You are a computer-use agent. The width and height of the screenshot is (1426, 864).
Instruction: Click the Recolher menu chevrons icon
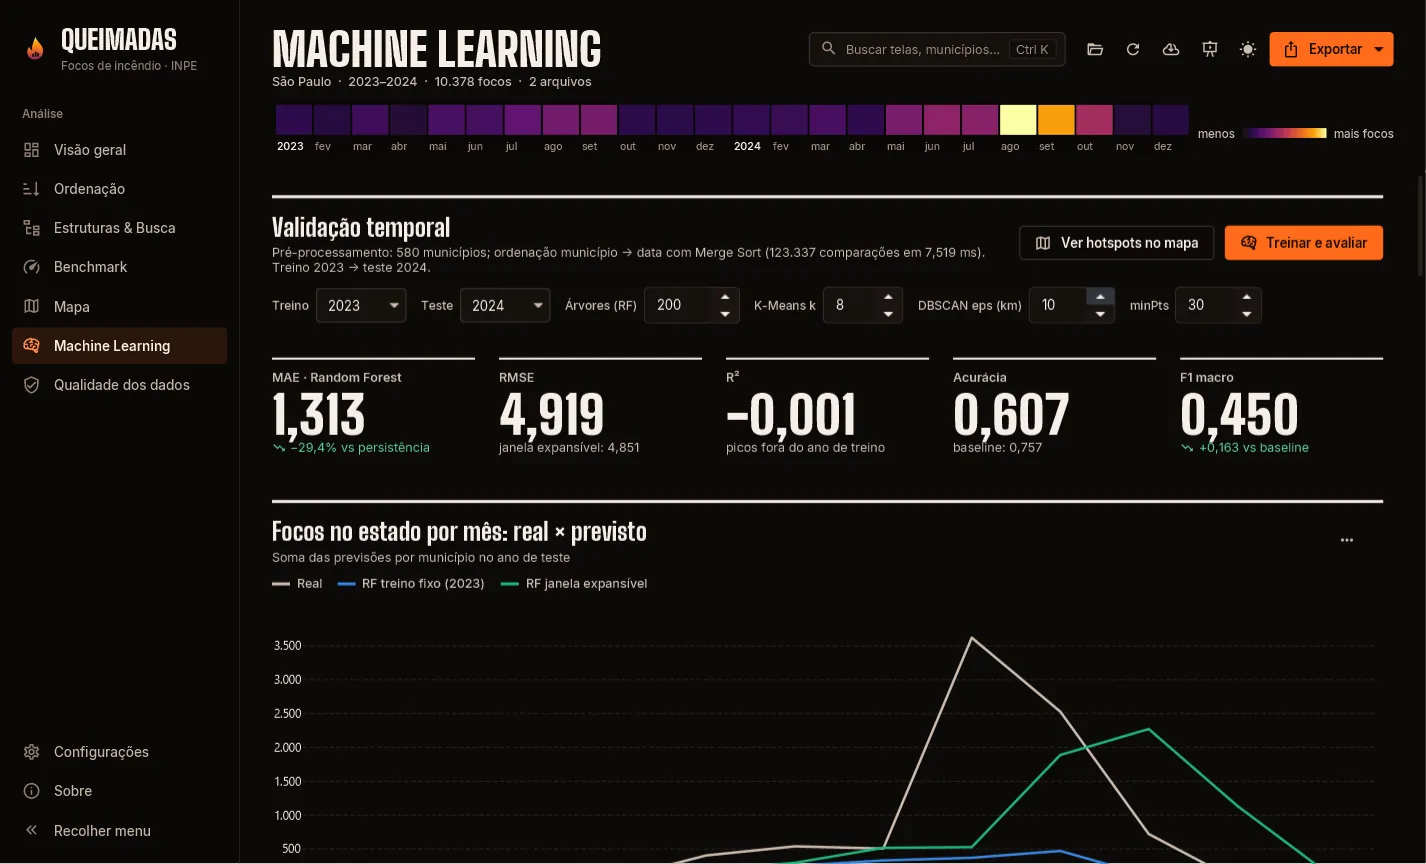coord(32,830)
